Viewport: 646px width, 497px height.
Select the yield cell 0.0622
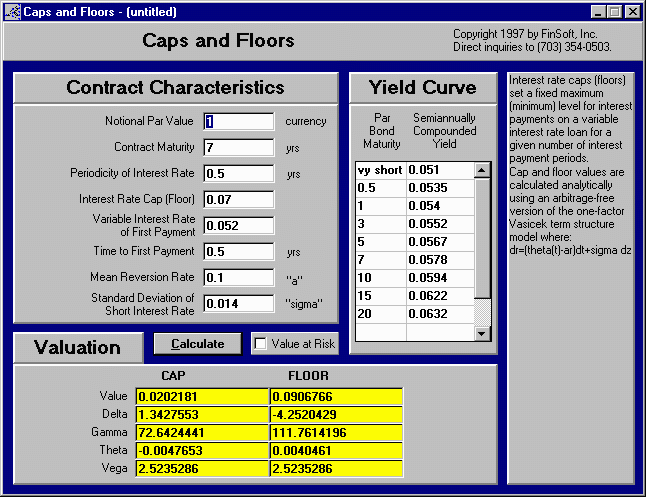(440, 296)
